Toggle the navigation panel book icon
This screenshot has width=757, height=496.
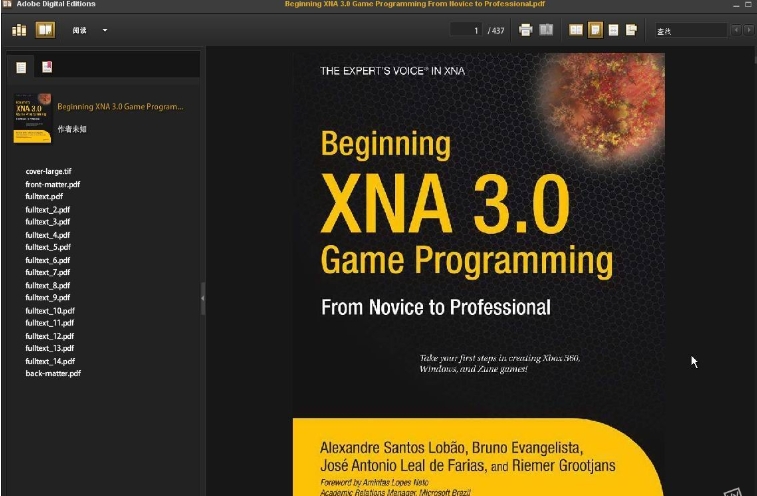coord(546,30)
